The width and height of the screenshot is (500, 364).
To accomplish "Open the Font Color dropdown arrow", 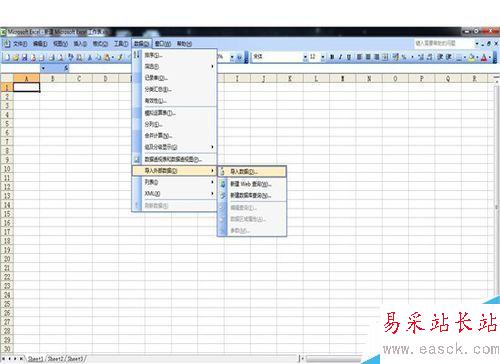I will coord(490,57).
